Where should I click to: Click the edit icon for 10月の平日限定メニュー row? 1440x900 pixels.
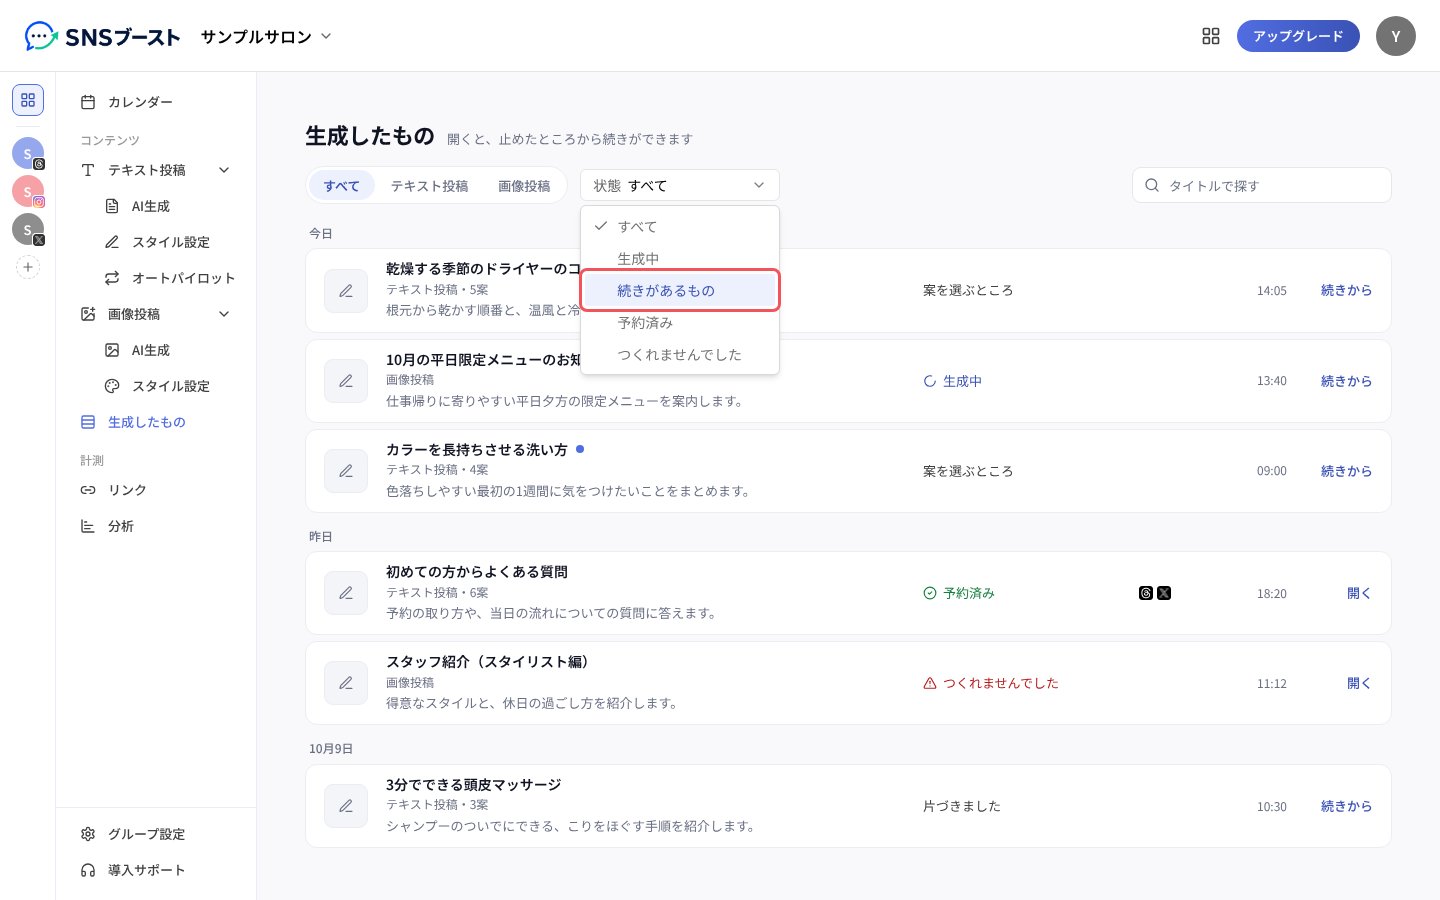tap(346, 381)
